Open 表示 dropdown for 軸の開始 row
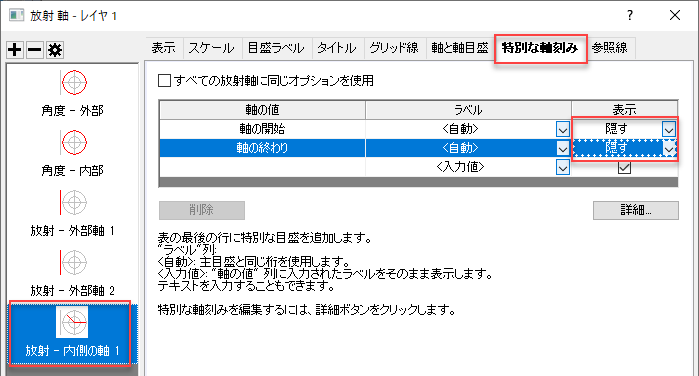Image resolution: width=699 pixels, height=376 pixels. (x=669, y=129)
